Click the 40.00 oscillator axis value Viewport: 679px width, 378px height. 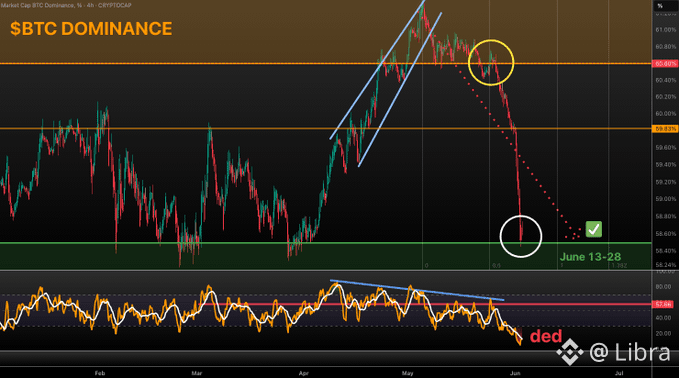coord(663,318)
